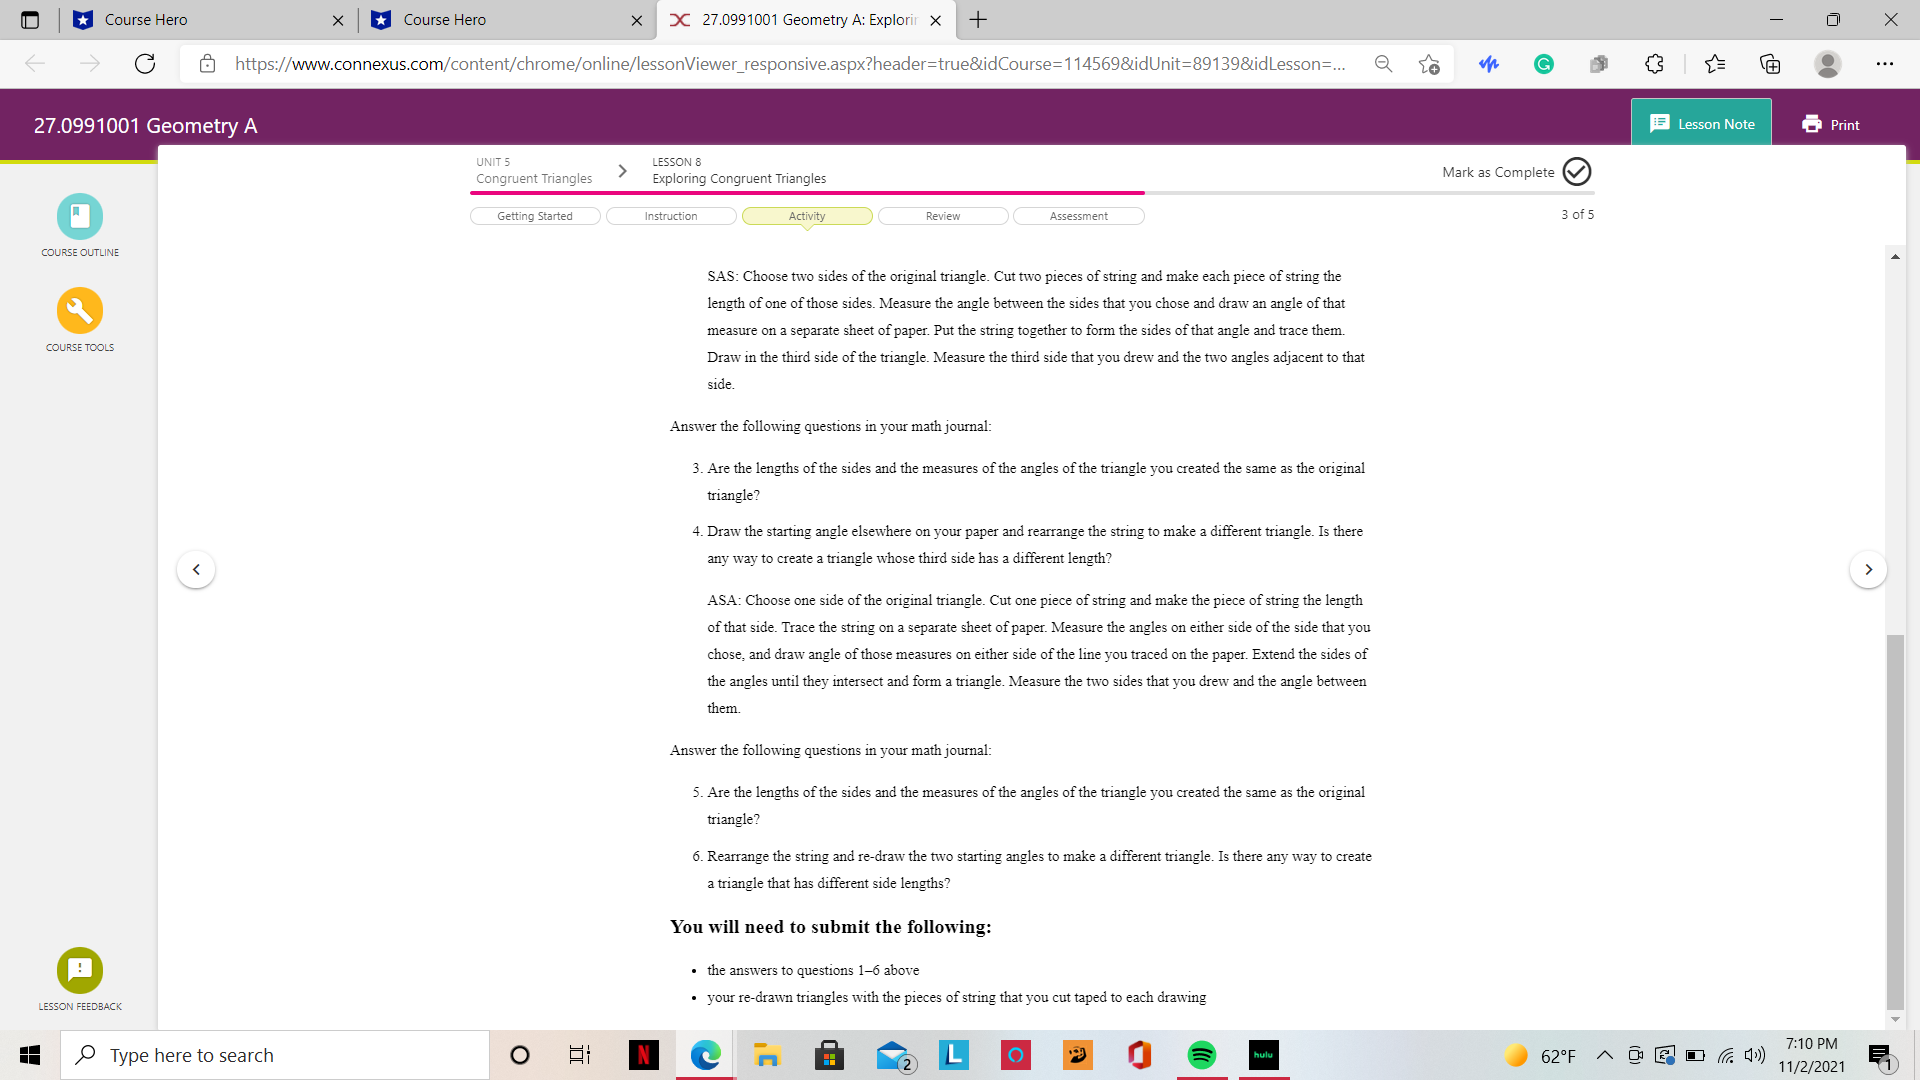
Task: Select the Getting Started section tab
Action: click(x=535, y=216)
